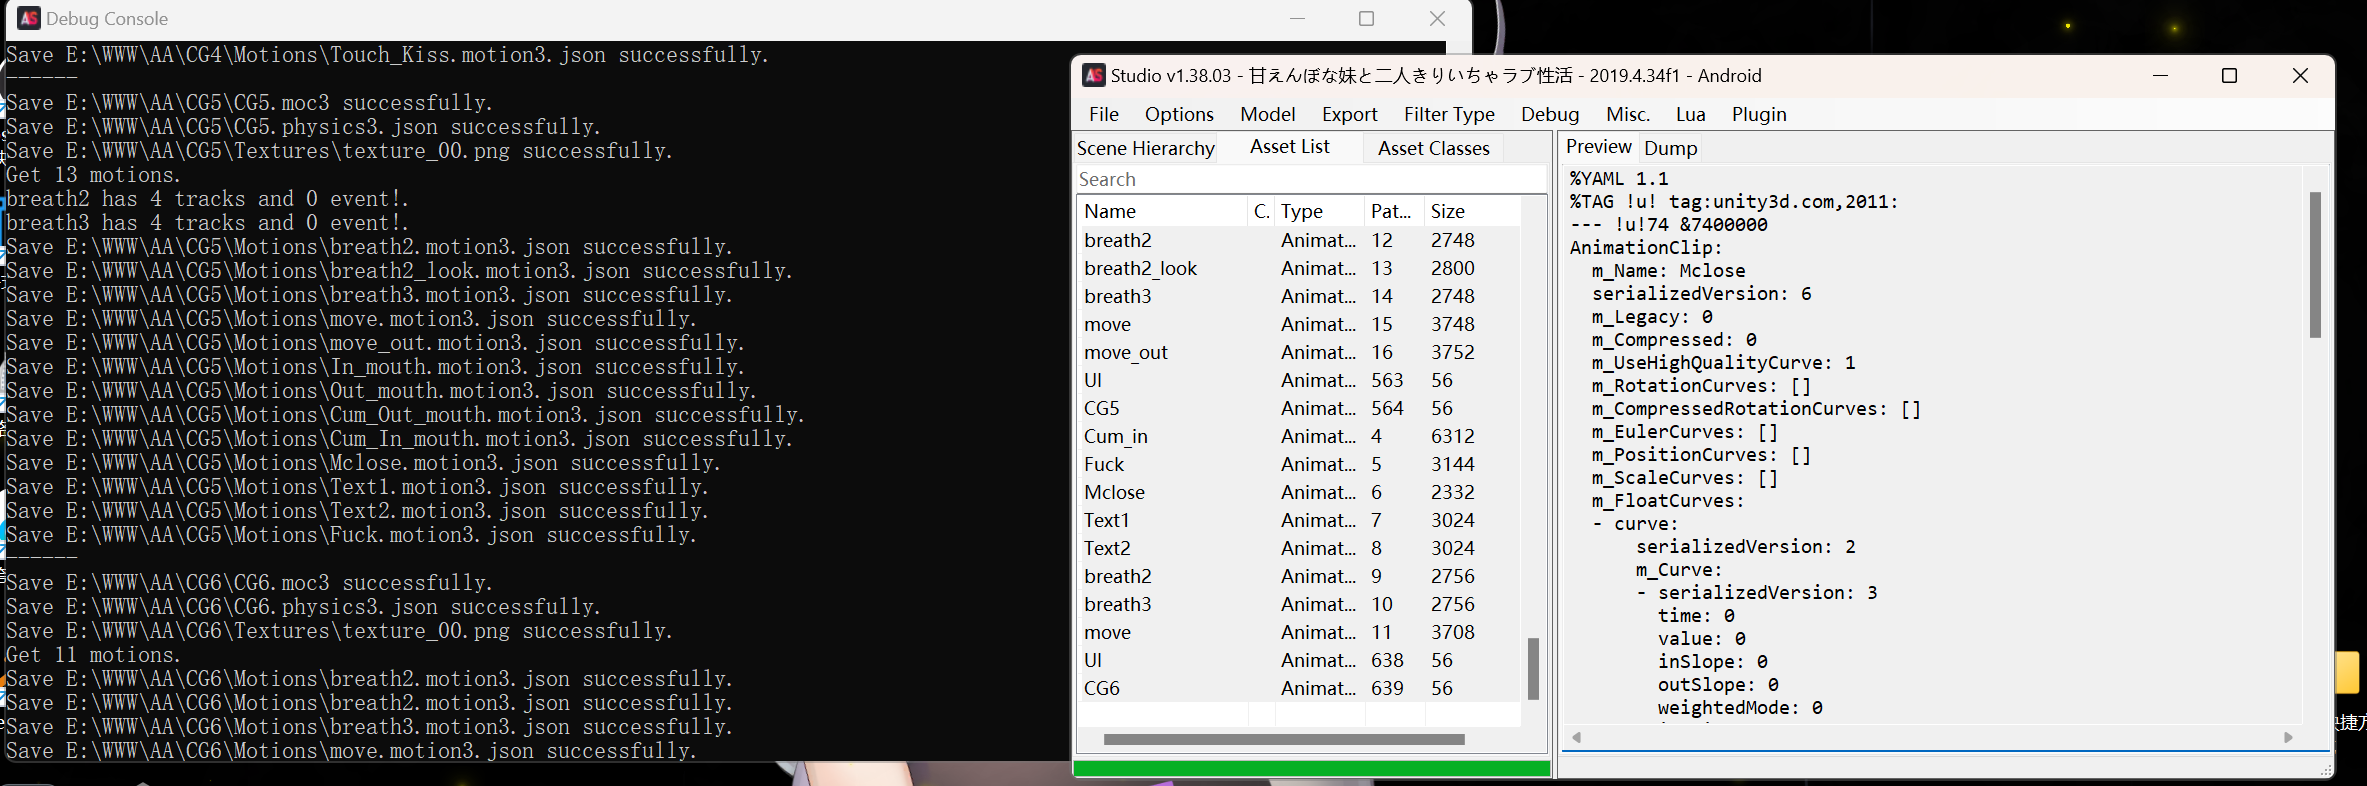Open the Misc. menu
This screenshot has width=2367, height=786.
[1628, 114]
